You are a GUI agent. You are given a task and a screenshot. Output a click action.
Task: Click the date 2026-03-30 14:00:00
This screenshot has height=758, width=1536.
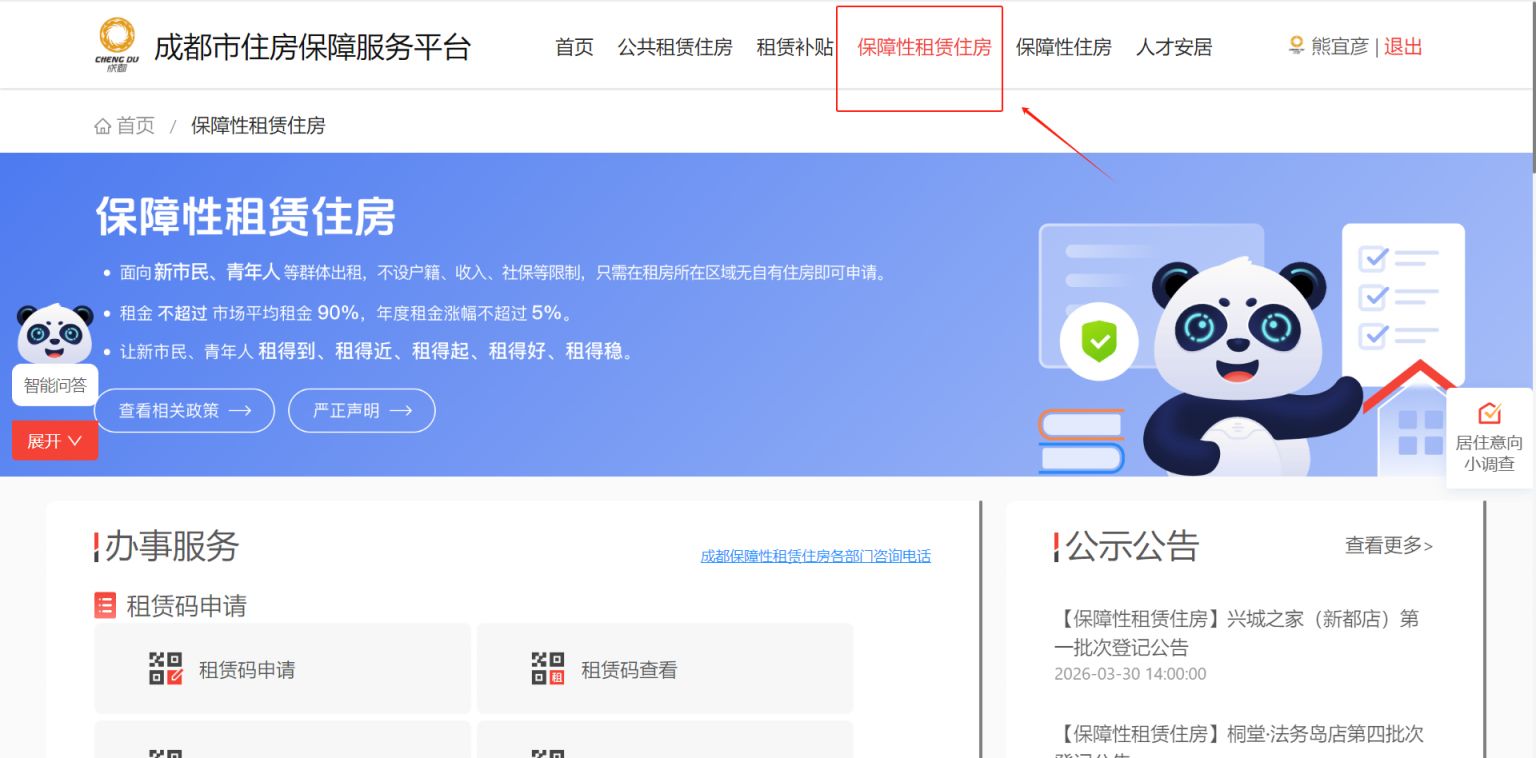click(1130, 674)
